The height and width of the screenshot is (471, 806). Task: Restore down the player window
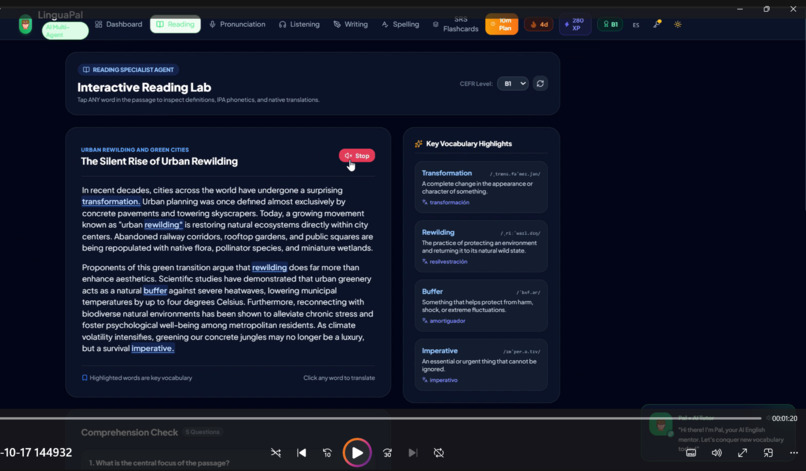point(766,9)
